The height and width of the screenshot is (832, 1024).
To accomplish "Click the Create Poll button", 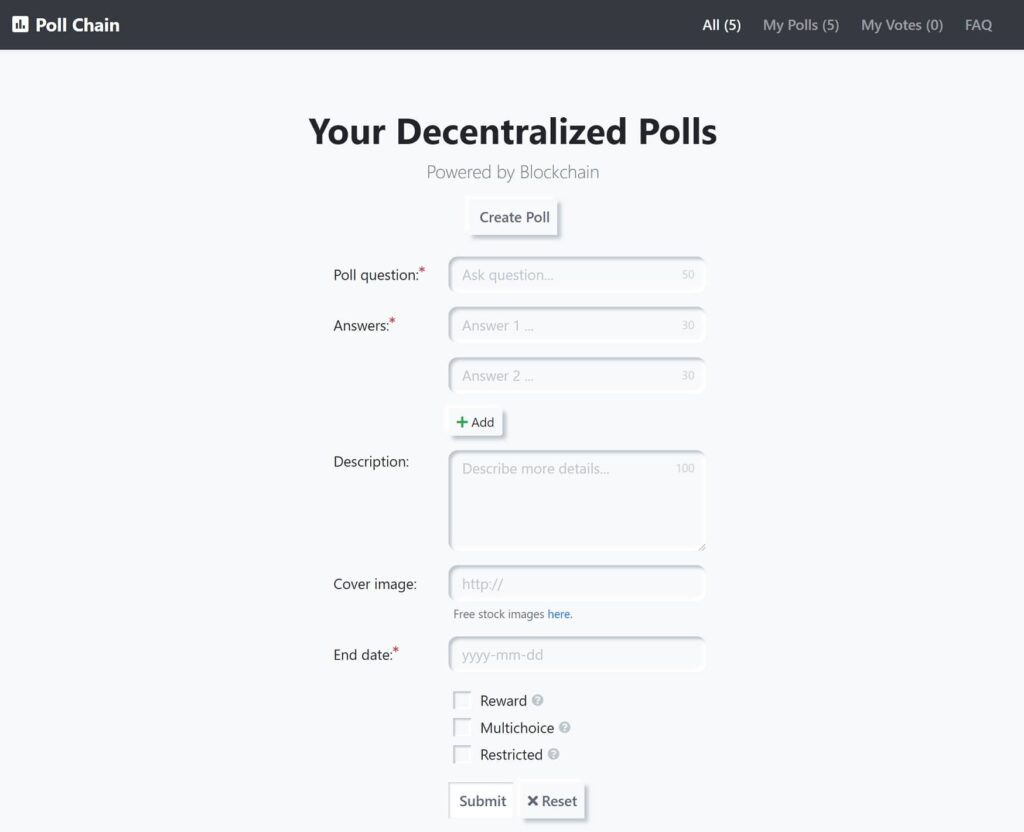I will pos(514,217).
